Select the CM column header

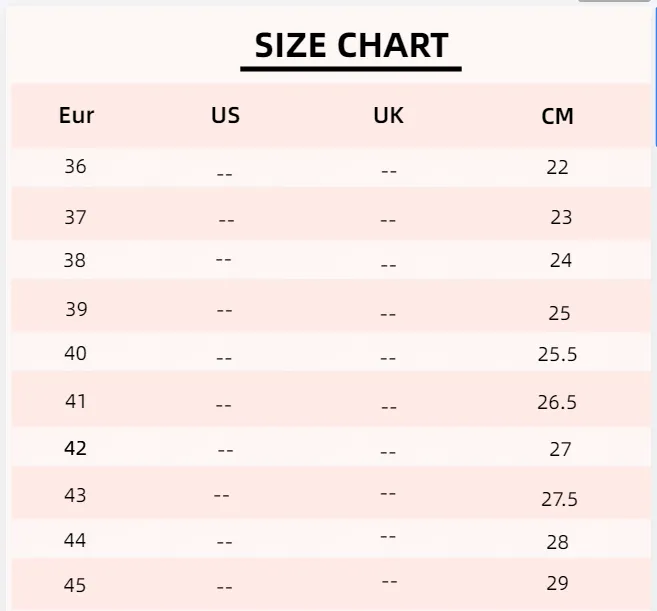557,117
